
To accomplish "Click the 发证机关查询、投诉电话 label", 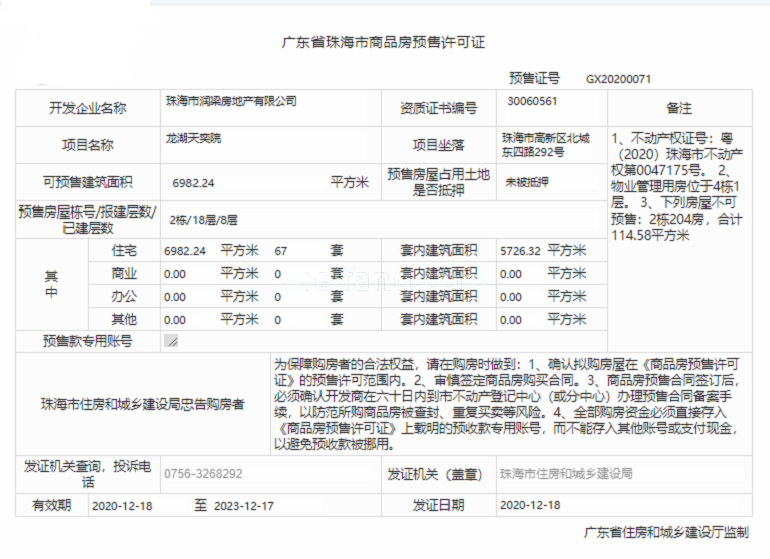I will click(x=87, y=474).
